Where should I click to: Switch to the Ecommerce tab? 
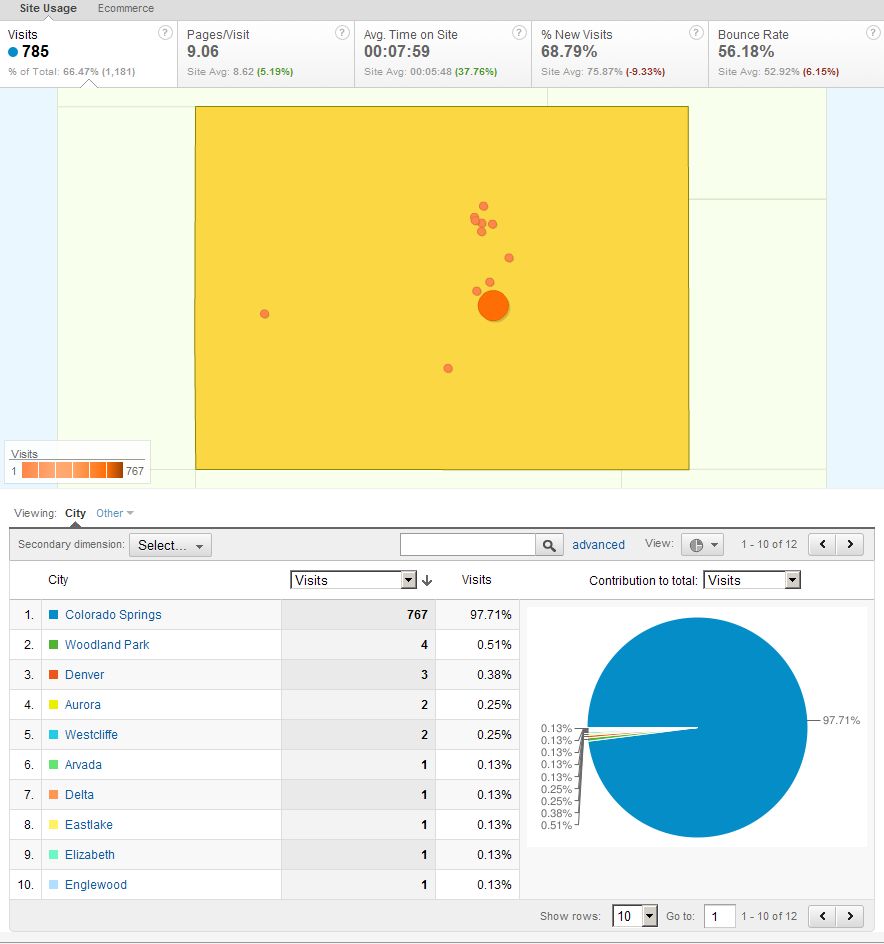coord(126,8)
